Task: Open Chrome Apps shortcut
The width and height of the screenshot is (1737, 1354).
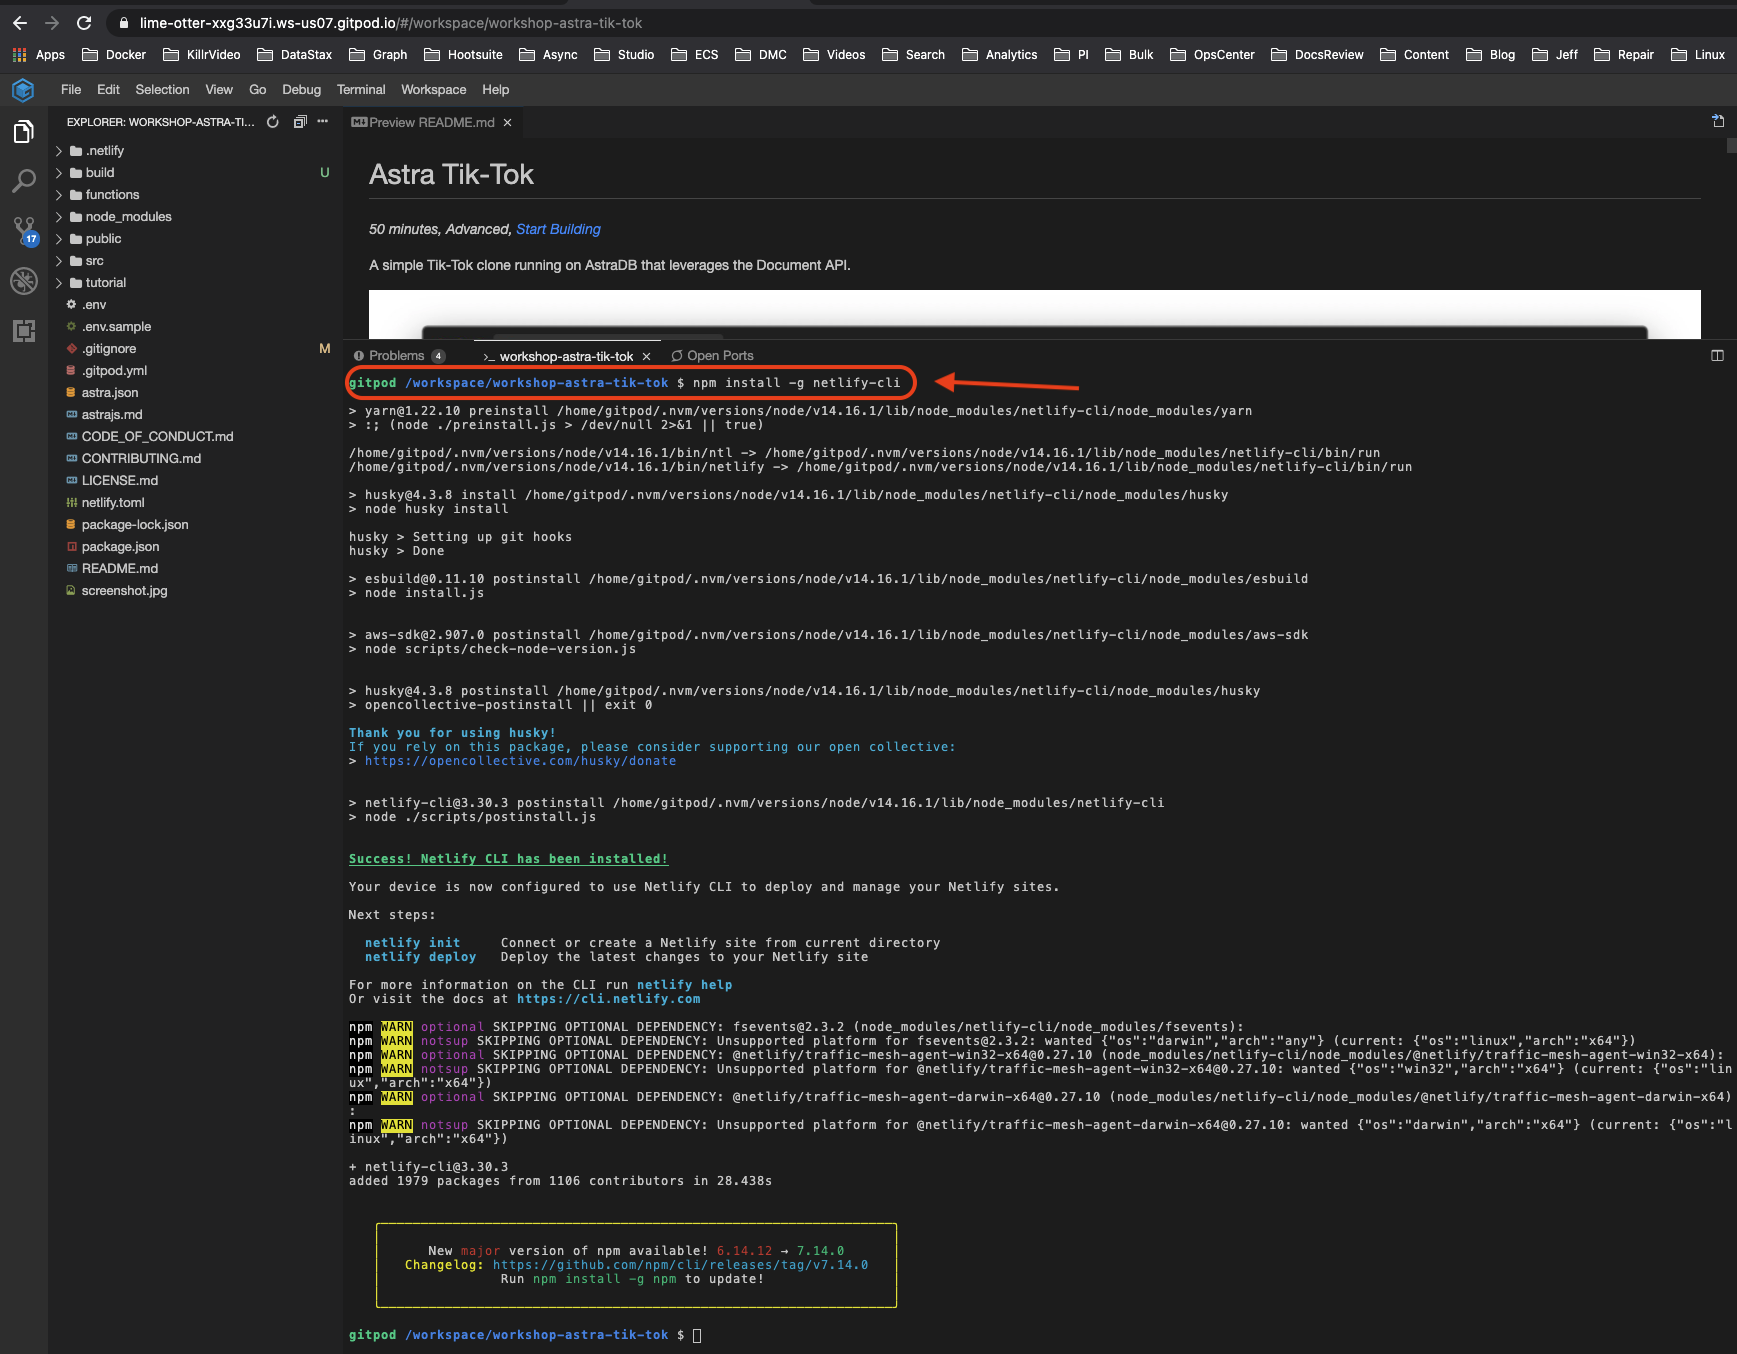Action: point(39,55)
